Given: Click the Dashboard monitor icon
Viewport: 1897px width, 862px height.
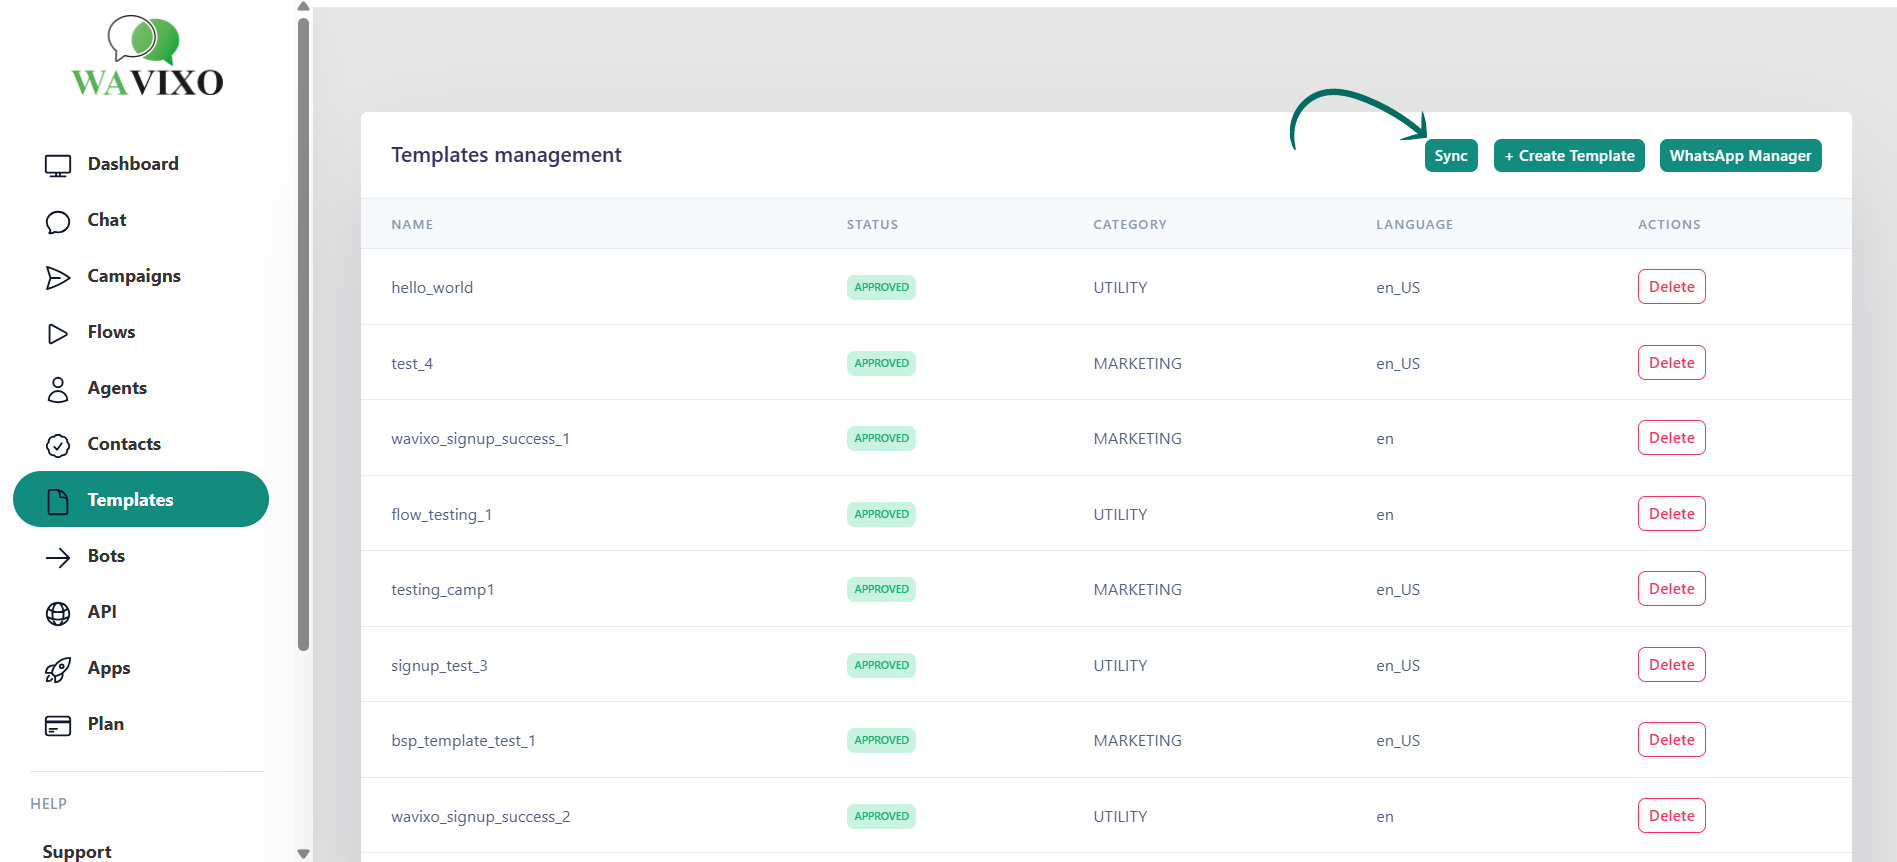Looking at the screenshot, I should pyautogui.click(x=58, y=165).
